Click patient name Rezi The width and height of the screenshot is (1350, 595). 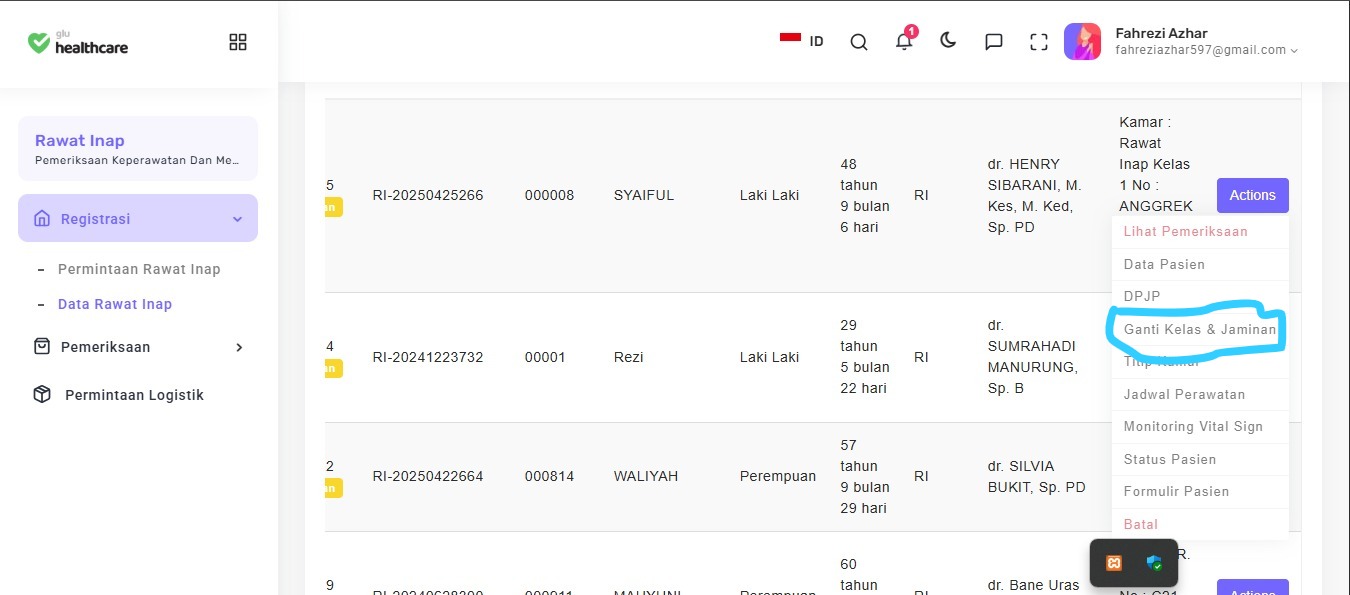(629, 357)
